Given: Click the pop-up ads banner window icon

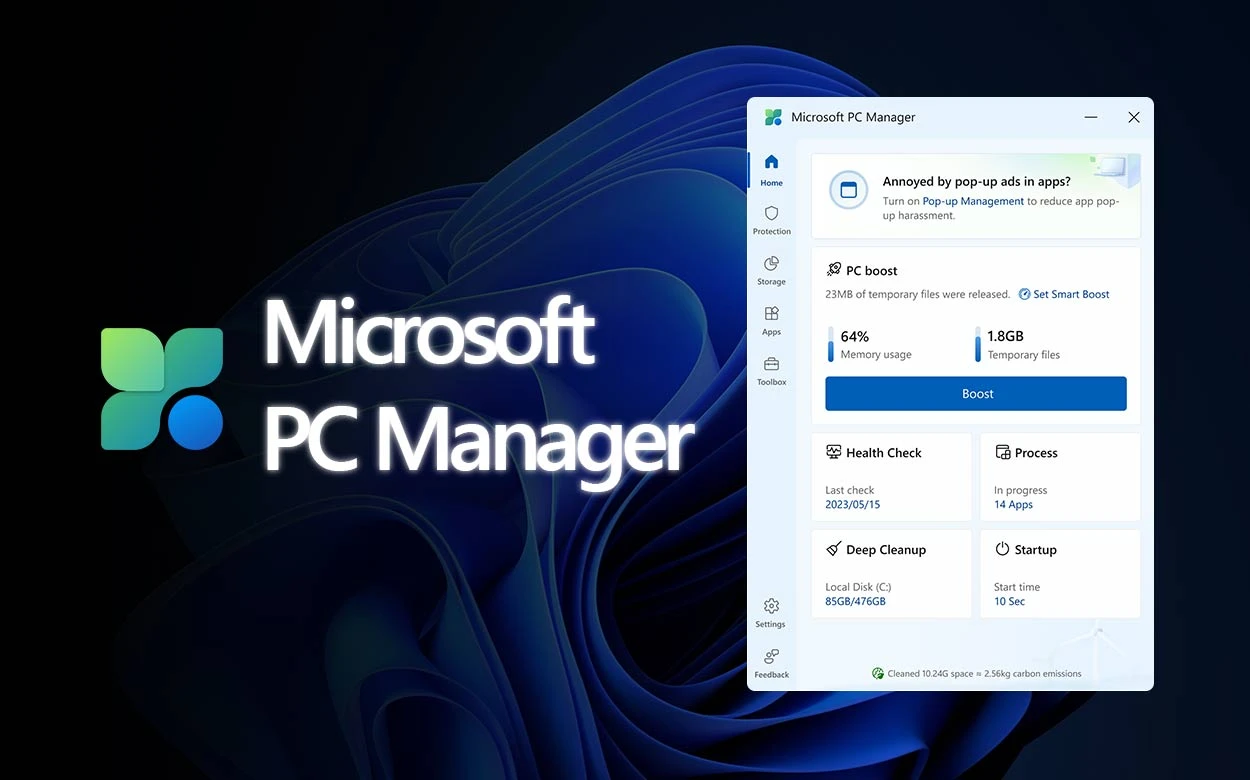Looking at the screenshot, I should point(849,190).
